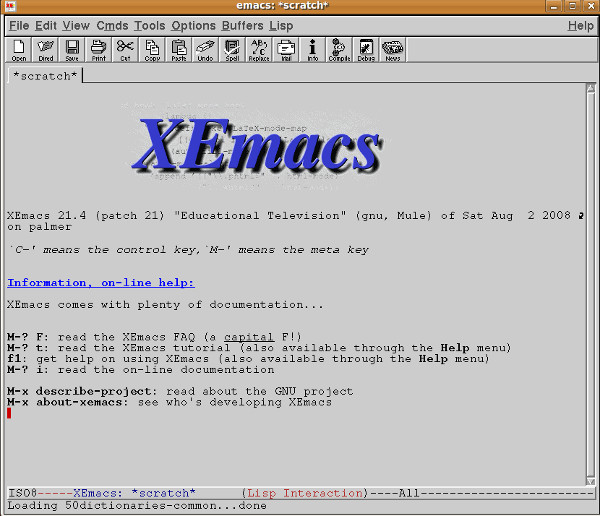Click underlined word 'capital'
Image resolution: width=600 pixels, height=516 pixels.
coord(249,337)
